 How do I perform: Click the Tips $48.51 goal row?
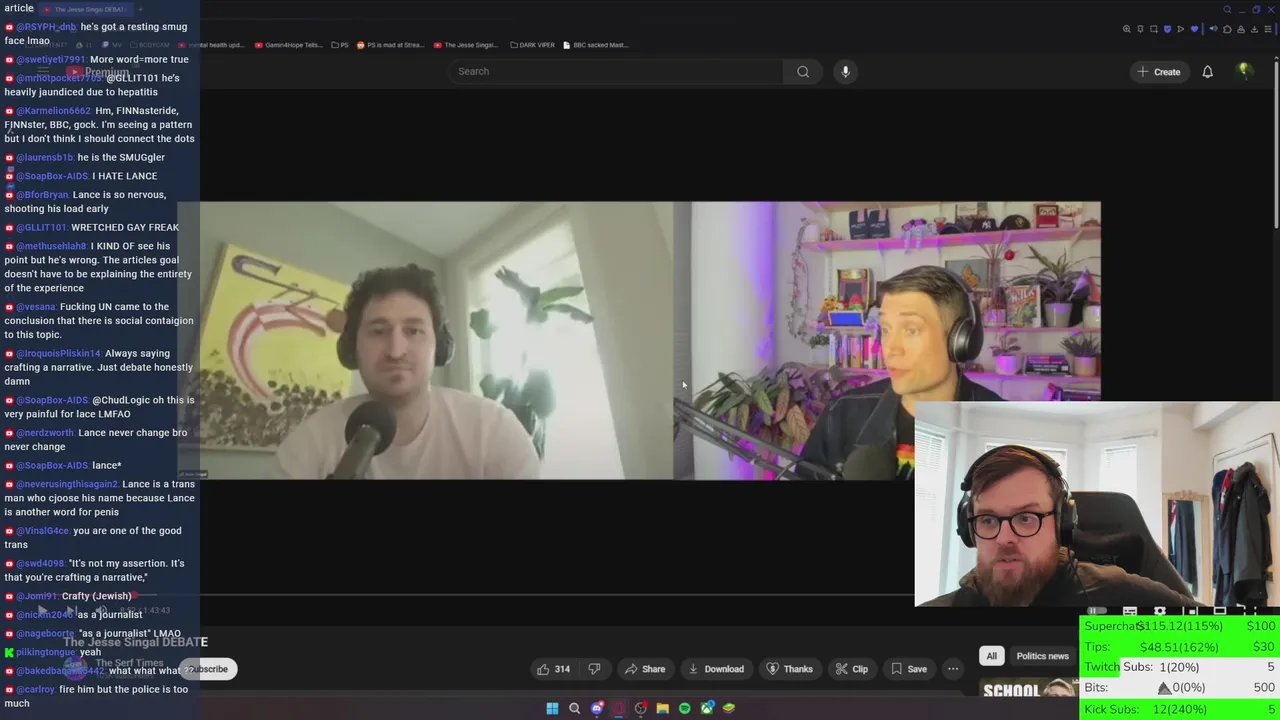click(1180, 647)
